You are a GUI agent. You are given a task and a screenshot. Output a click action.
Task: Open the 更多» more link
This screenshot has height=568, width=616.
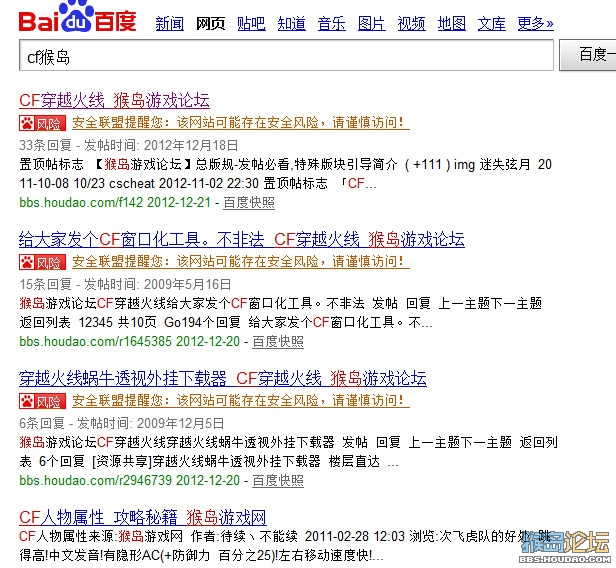tap(535, 24)
